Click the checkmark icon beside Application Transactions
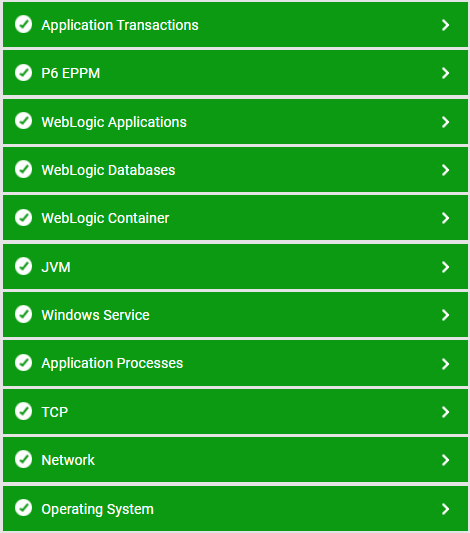This screenshot has height=533, width=470. tap(23, 24)
